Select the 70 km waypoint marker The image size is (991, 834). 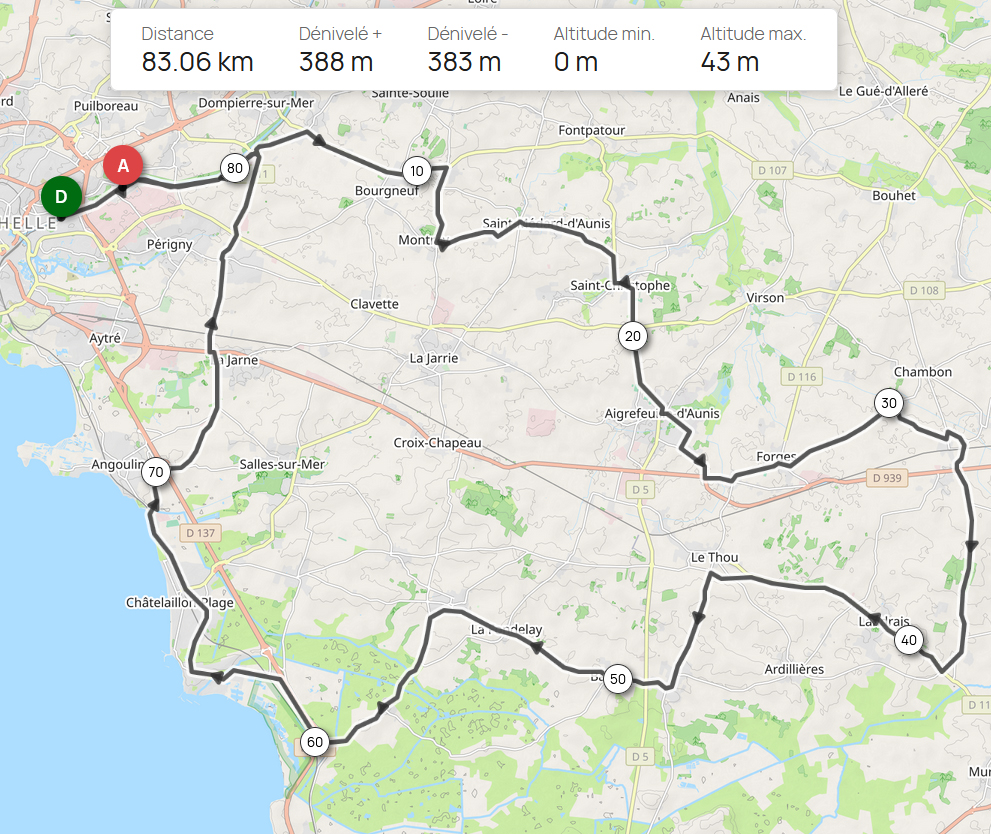(x=156, y=472)
